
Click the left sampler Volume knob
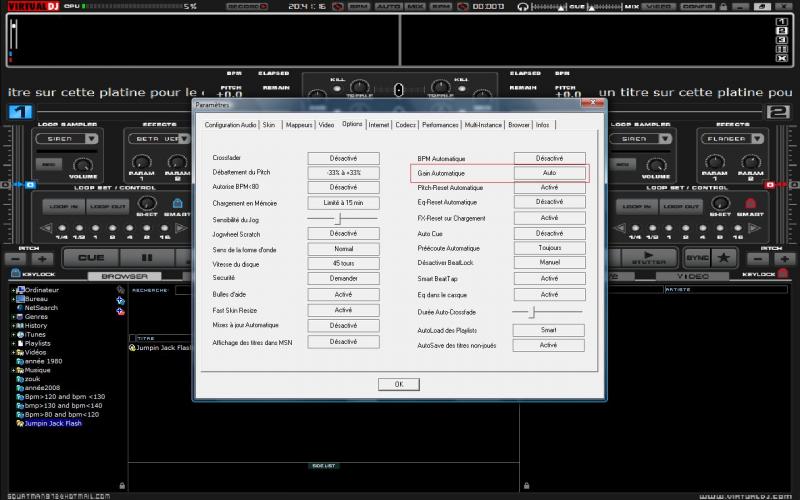[83, 165]
